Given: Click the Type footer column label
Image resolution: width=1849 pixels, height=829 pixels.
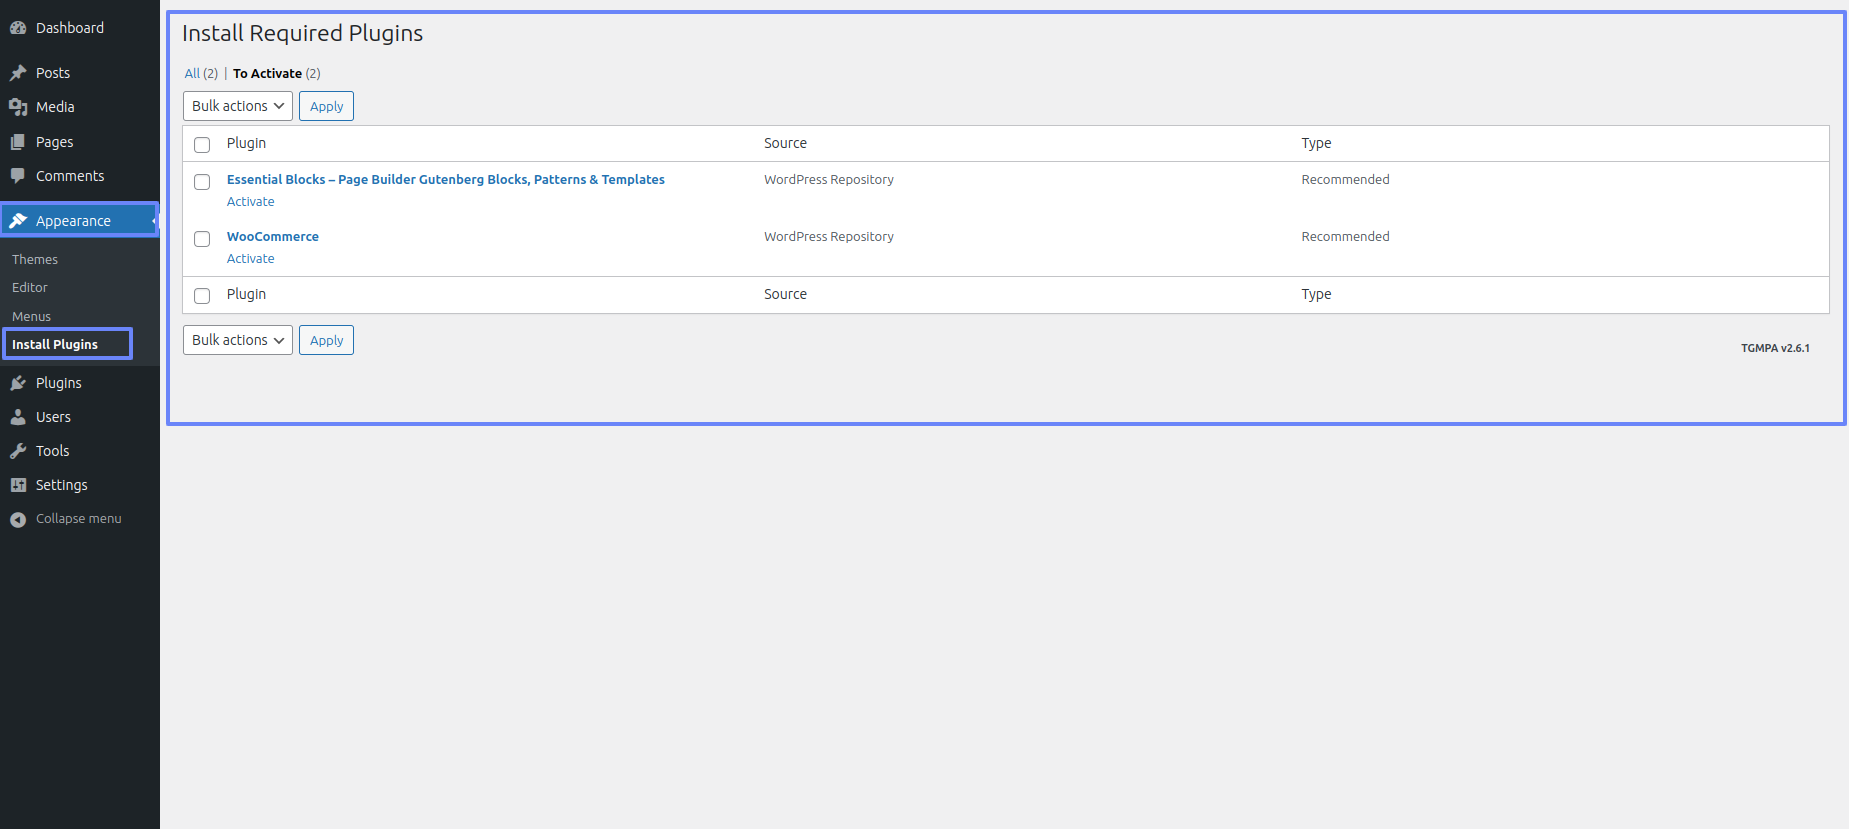Looking at the screenshot, I should click(x=1316, y=294).
